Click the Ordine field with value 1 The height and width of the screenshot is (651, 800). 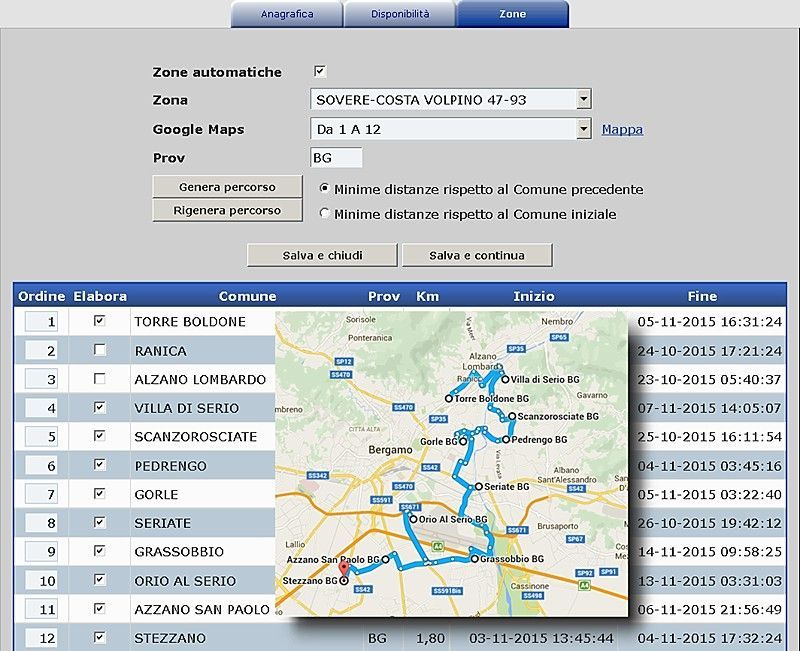(x=41, y=321)
